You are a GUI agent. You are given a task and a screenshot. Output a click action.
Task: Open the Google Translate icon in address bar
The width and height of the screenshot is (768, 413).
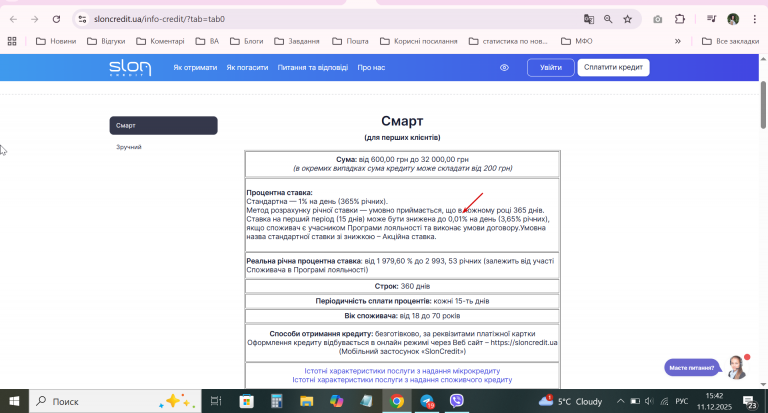pos(589,19)
